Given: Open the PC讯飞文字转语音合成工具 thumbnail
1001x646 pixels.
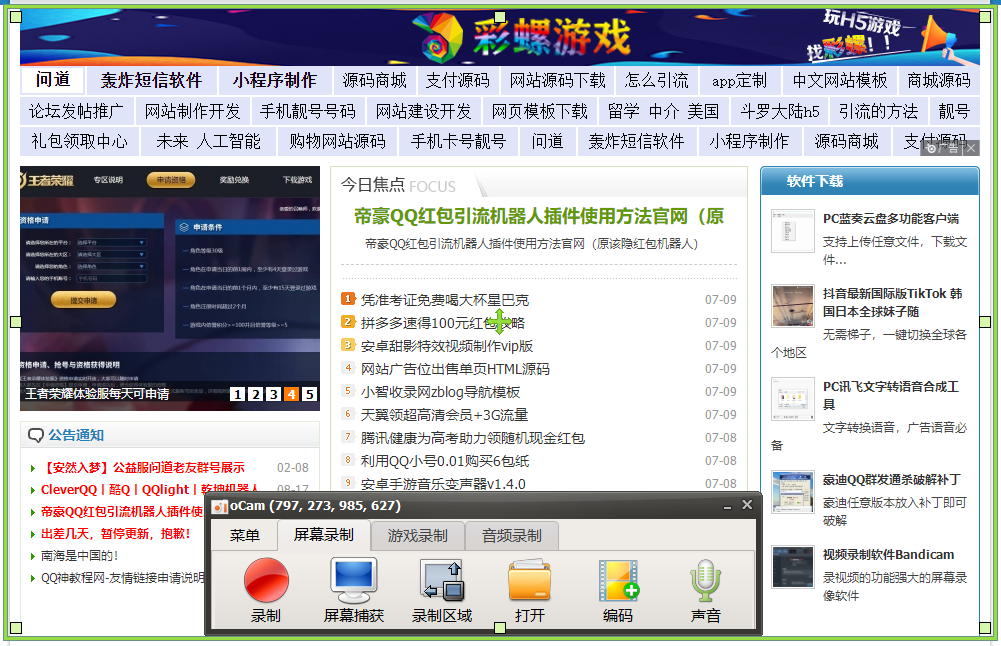Looking at the screenshot, I should tap(793, 399).
